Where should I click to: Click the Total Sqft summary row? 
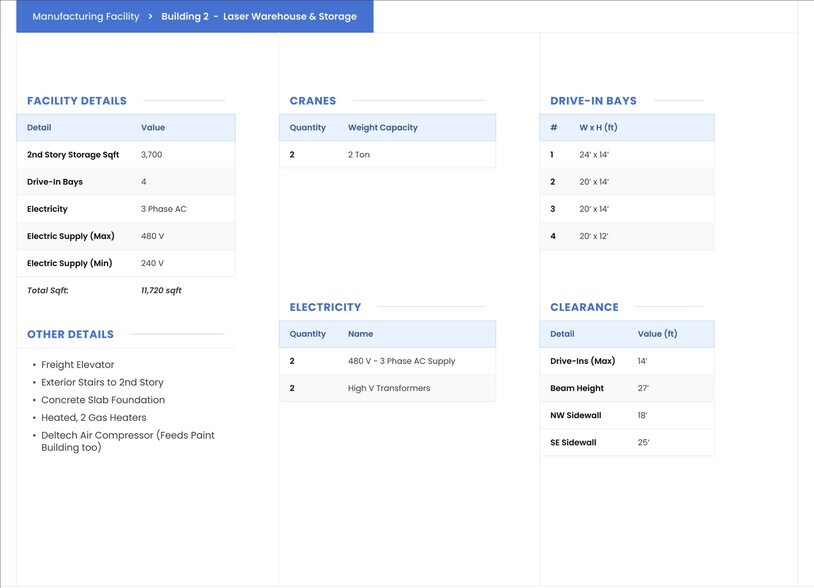(126, 290)
